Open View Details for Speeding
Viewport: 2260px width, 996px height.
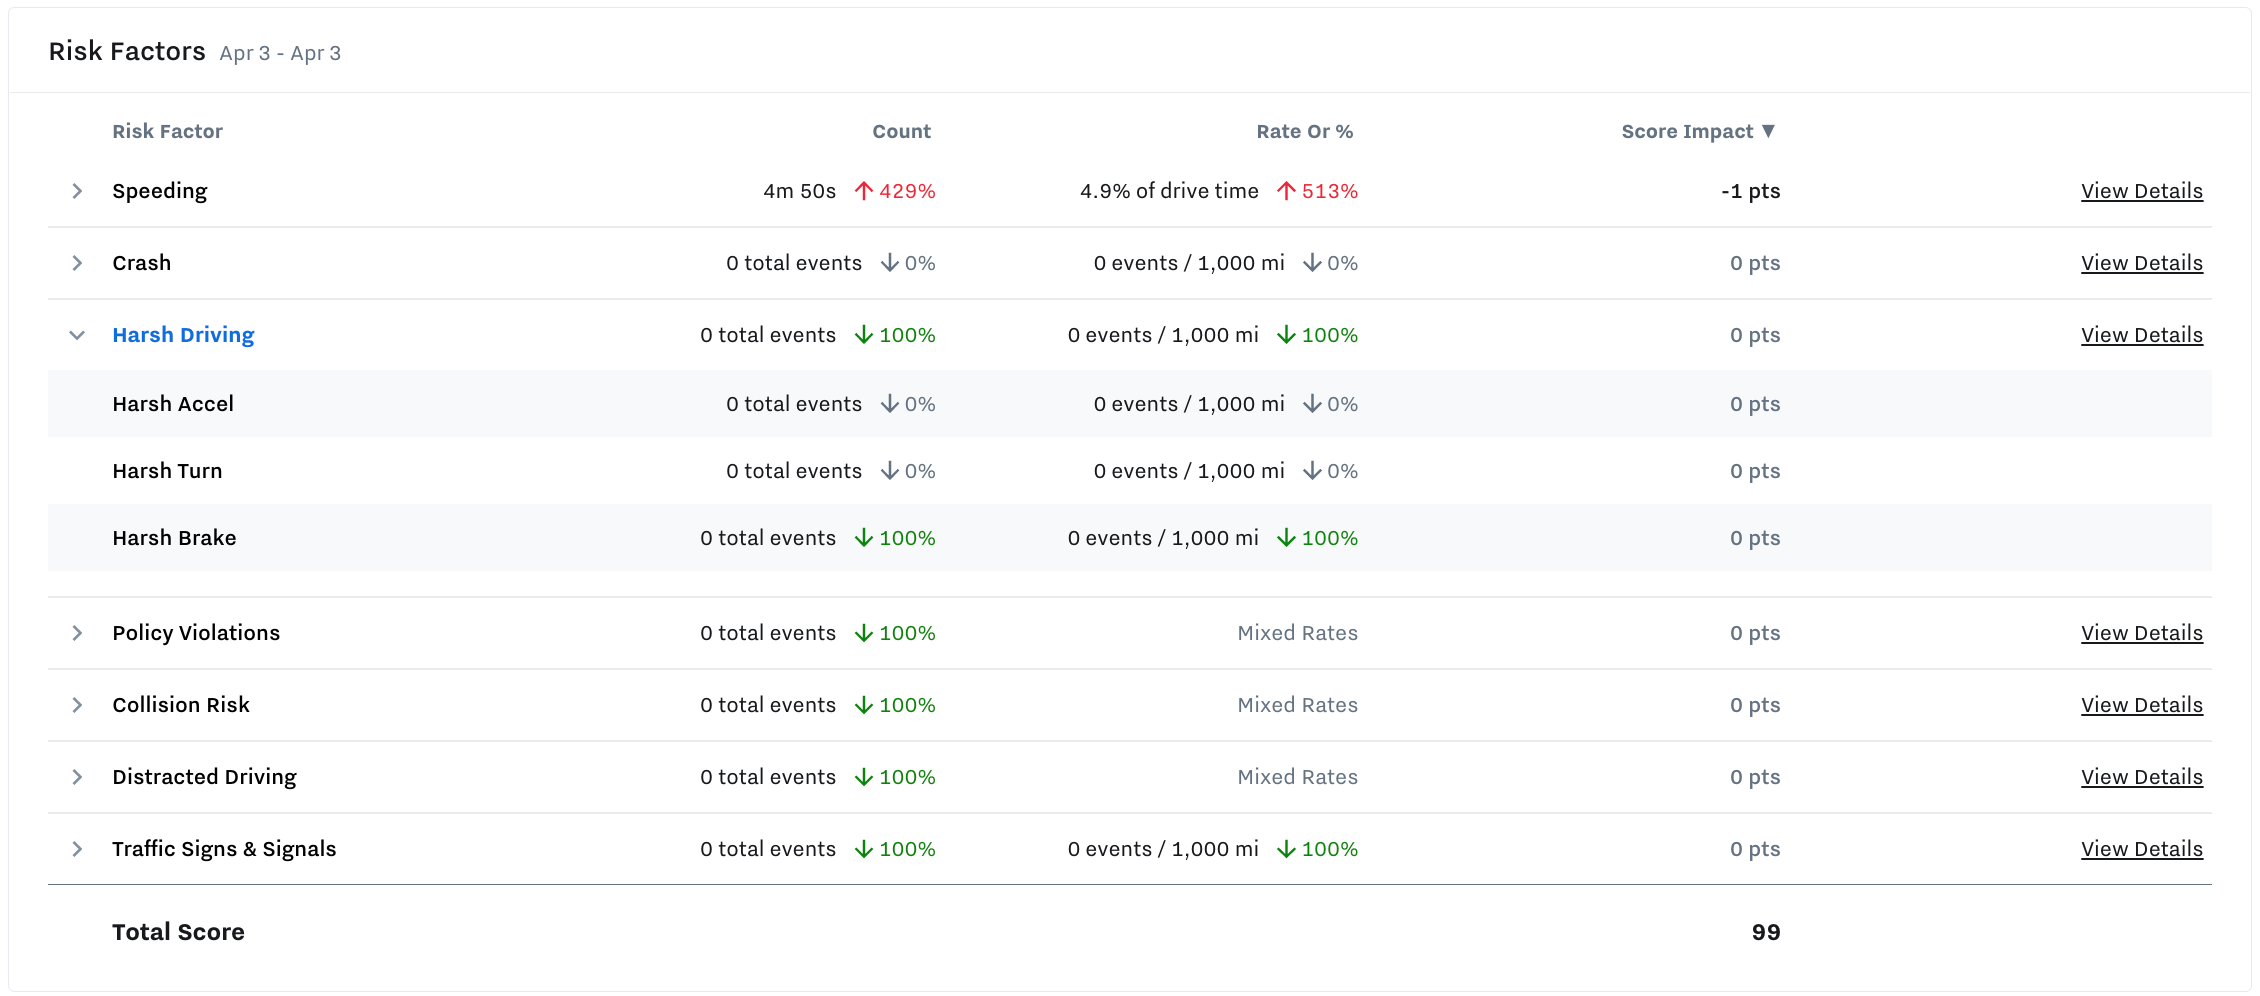(x=2142, y=191)
